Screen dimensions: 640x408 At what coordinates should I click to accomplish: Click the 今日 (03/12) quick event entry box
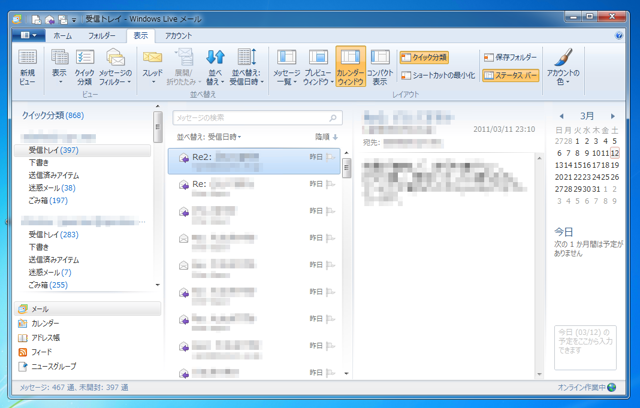point(585,347)
